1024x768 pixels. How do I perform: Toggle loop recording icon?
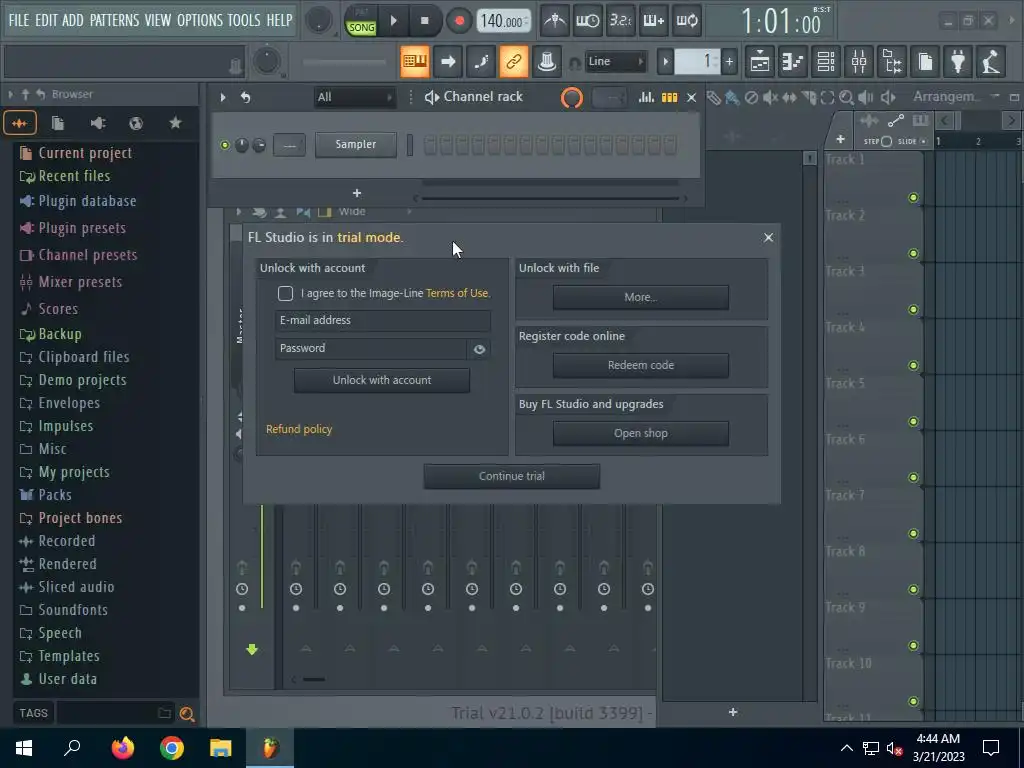(686, 20)
